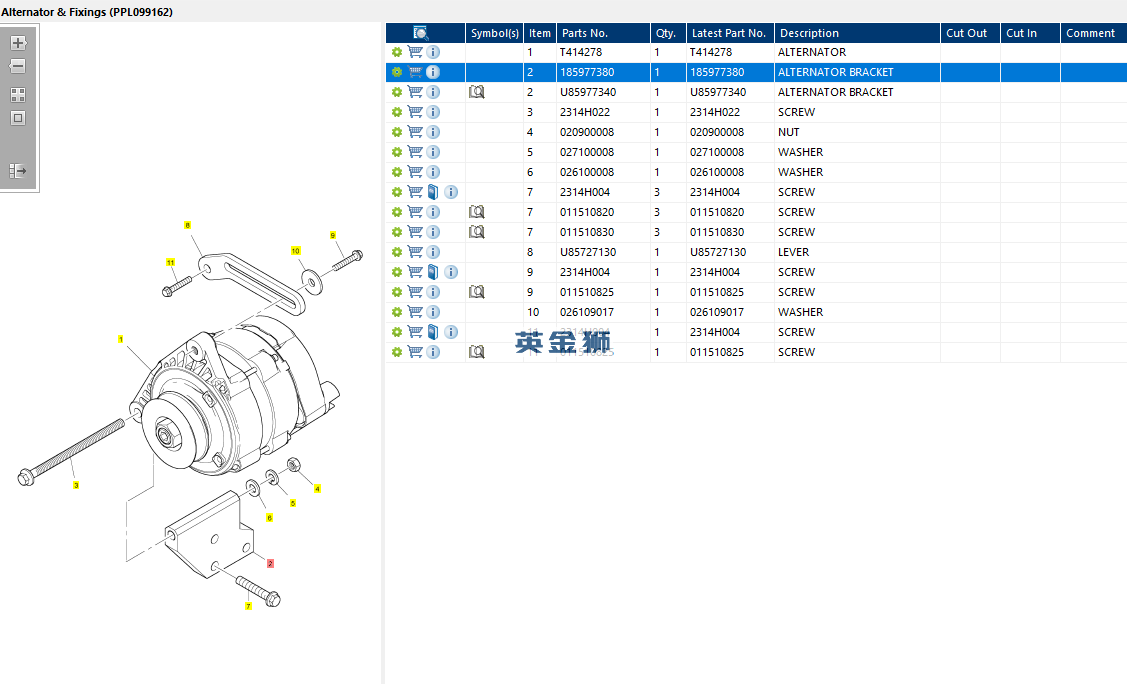Viewport: 1127px width, 684px height.
Task: Click the Description column header
Action: pyautogui.click(x=809, y=33)
